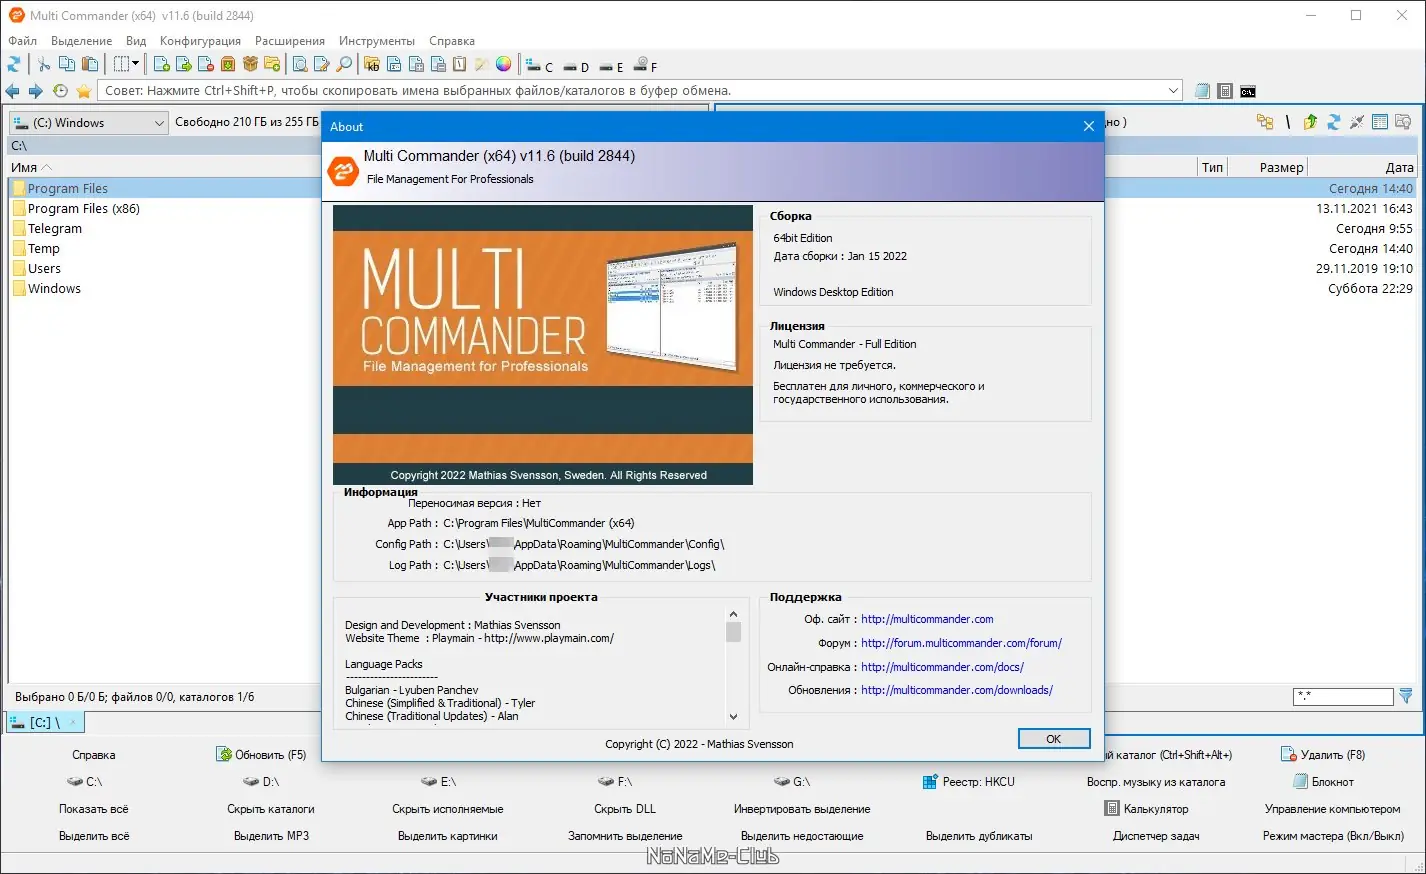Open the (C:) Windows drive dropdown
This screenshot has width=1426, height=874.
pos(89,122)
